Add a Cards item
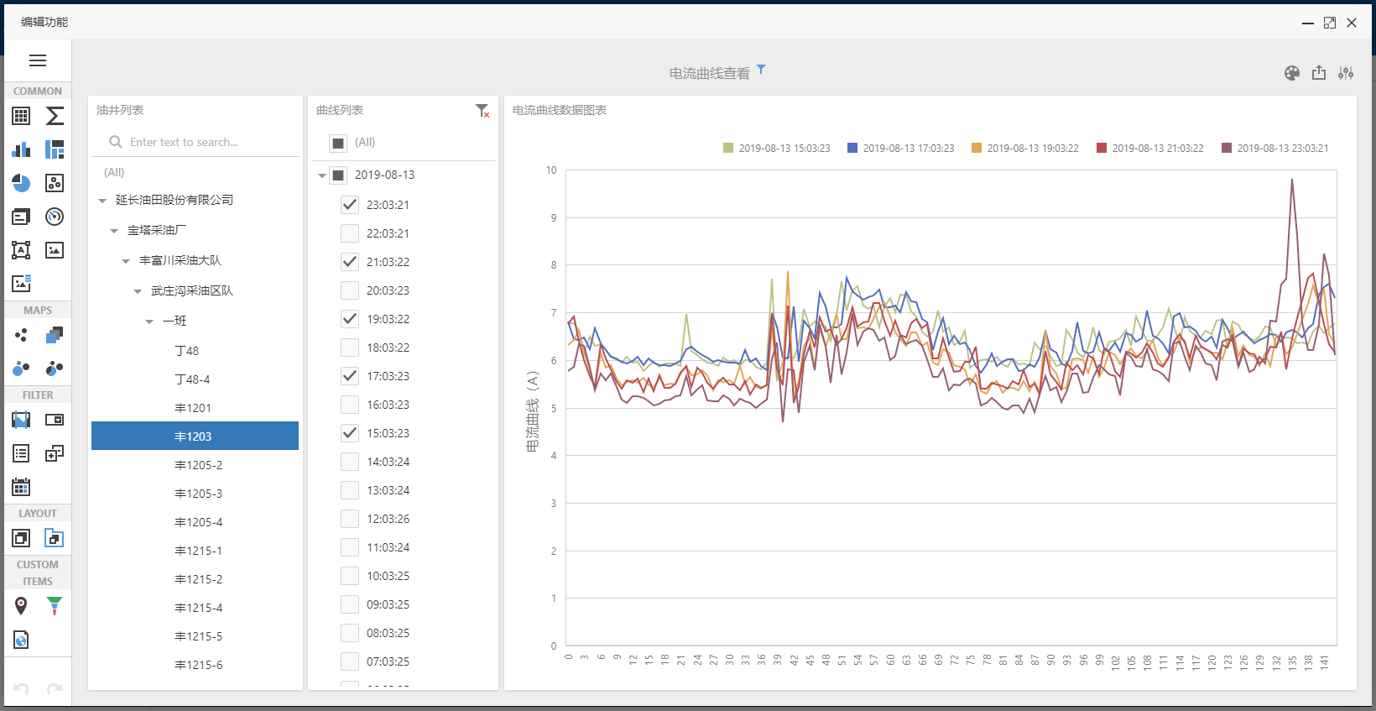The height and width of the screenshot is (711, 1376). tap(21, 217)
